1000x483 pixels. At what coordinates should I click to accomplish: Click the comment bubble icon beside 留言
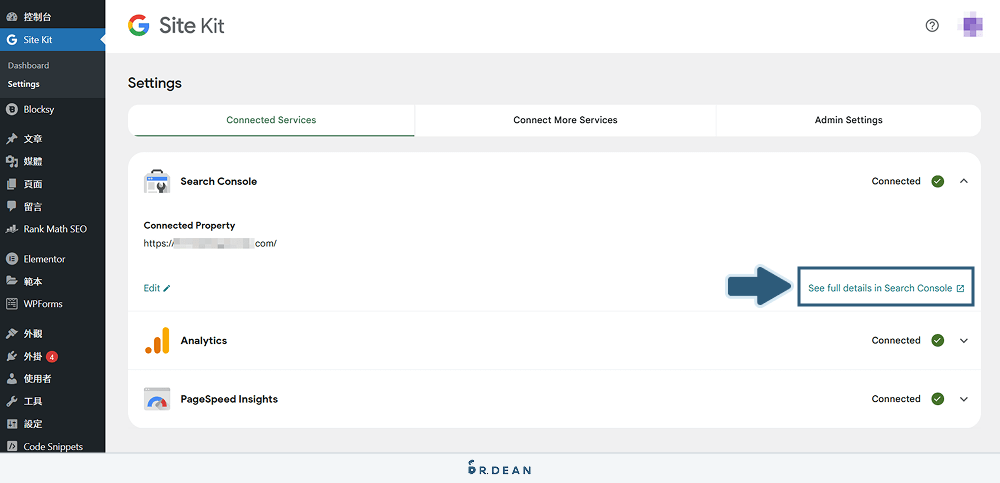[11, 206]
